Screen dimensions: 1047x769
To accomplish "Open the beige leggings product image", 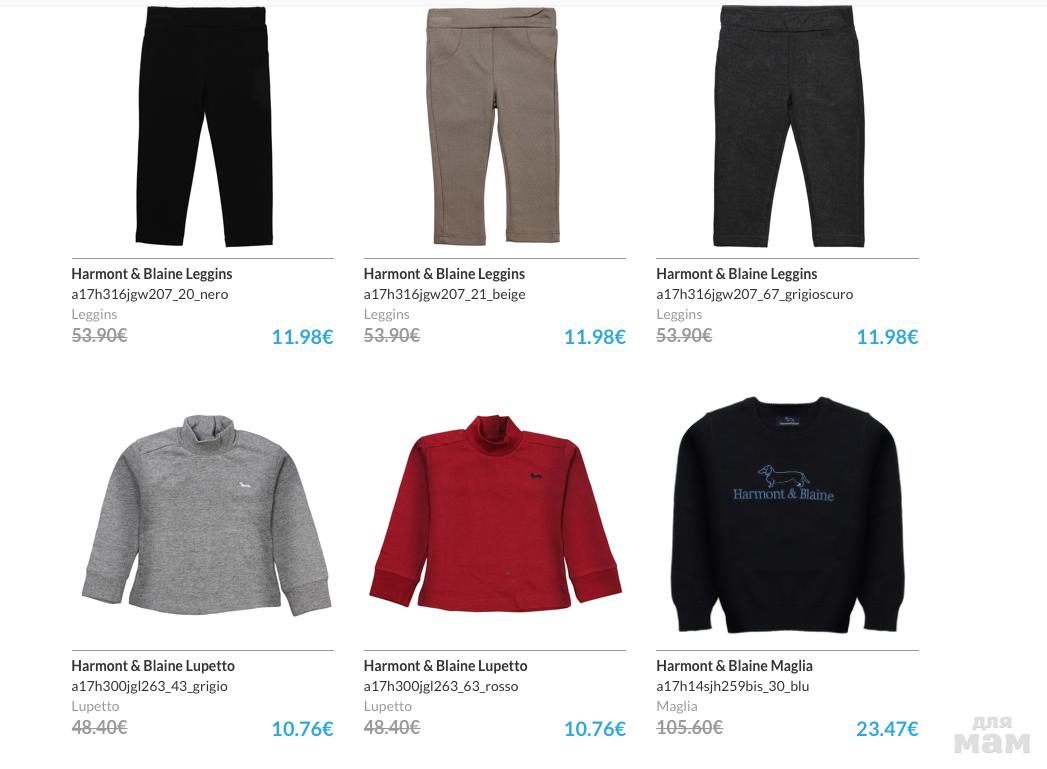I will click(493, 125).
